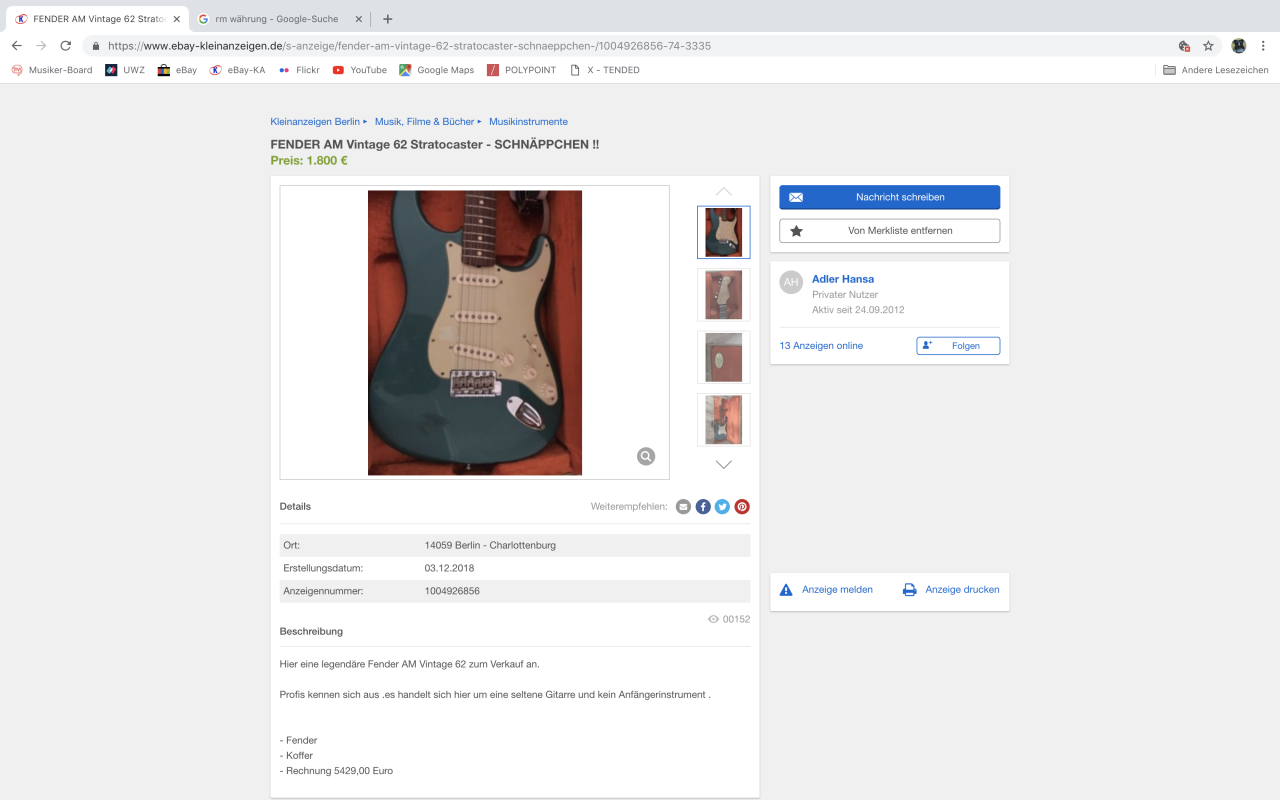
Task: Open the eBay-KA bookmark
Action: tap(238, 70)
